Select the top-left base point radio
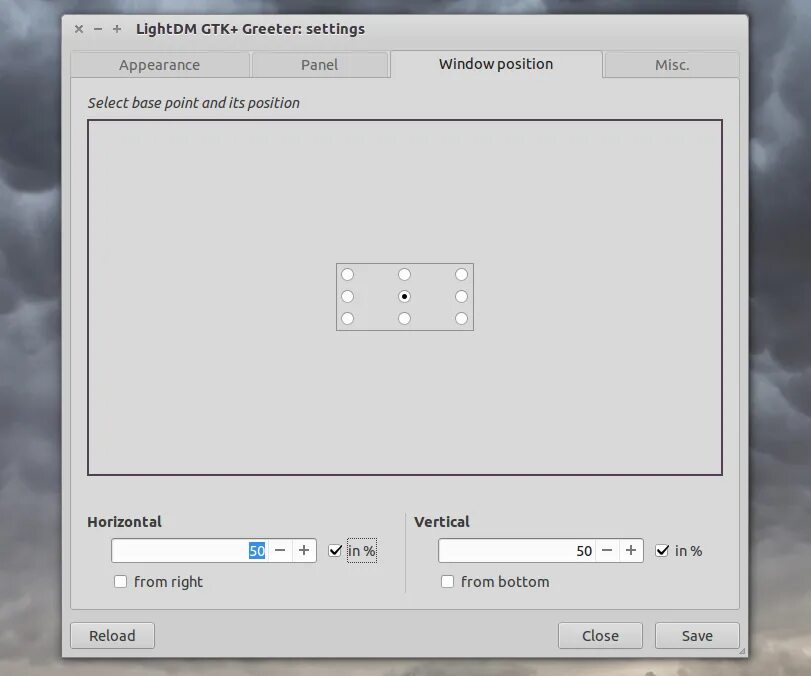 click(348, 274)
